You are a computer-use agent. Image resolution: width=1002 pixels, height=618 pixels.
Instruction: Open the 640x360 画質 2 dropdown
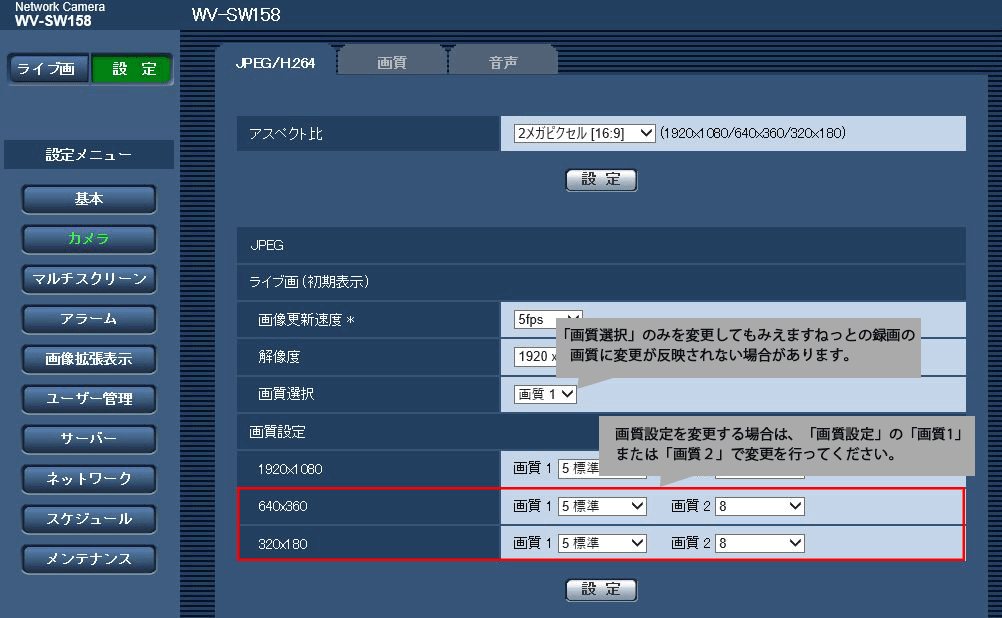pyautogui.click(x=760, y=506)
